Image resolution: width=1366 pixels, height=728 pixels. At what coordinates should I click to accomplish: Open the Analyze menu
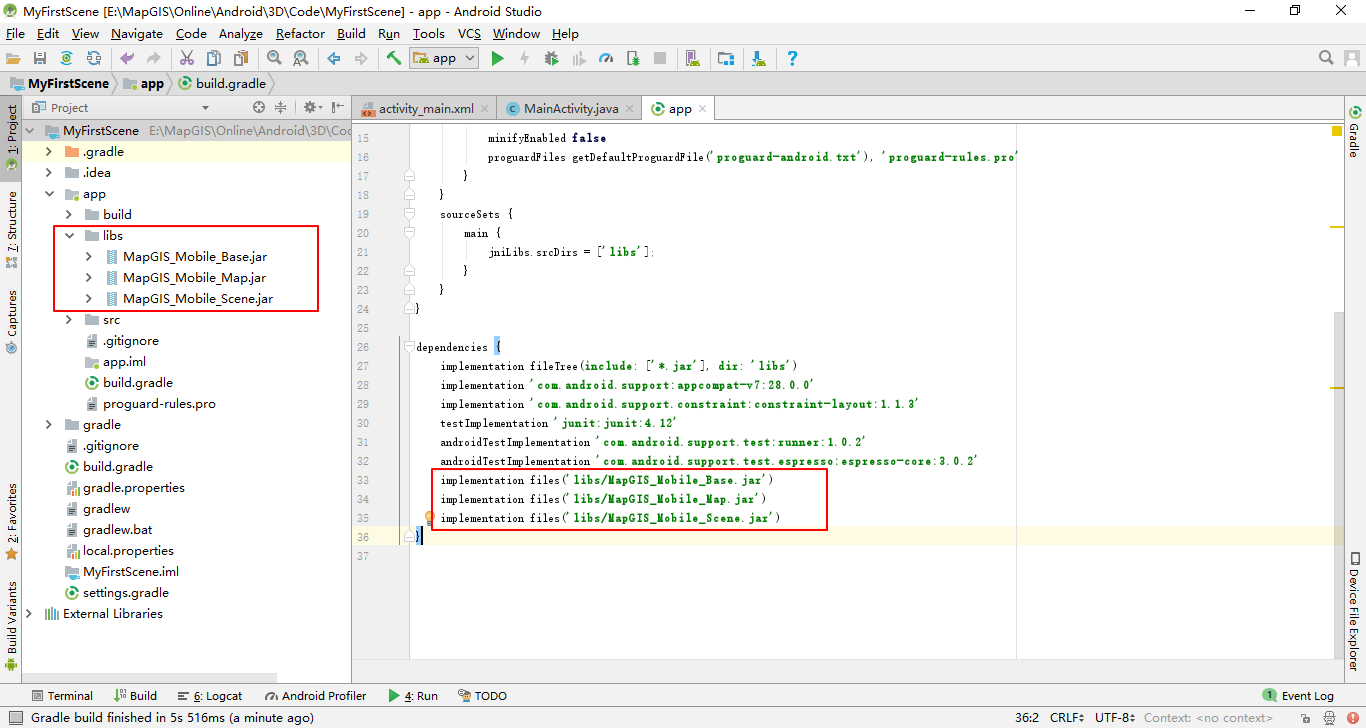point(241,33)
